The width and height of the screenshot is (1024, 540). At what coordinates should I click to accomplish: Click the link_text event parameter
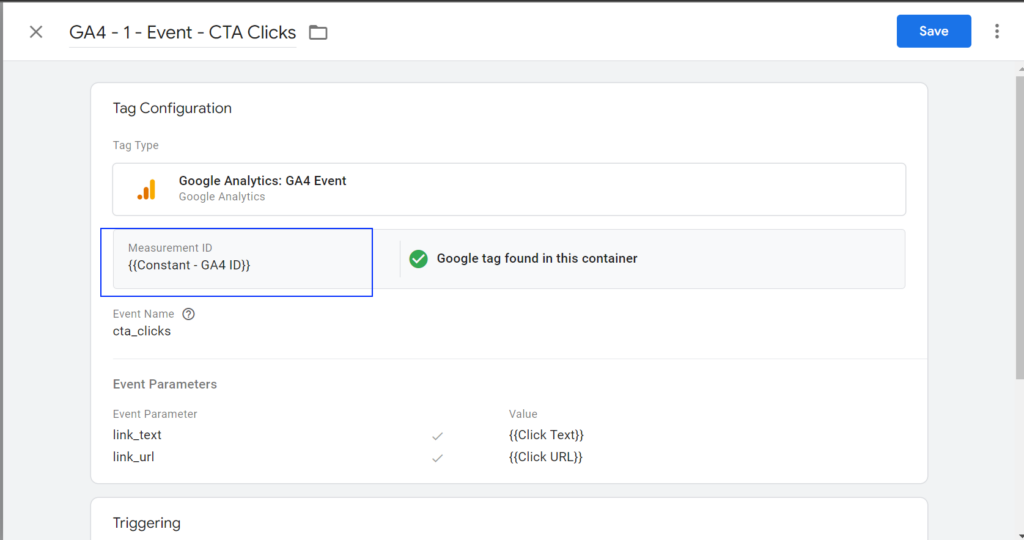coord(137,435)
